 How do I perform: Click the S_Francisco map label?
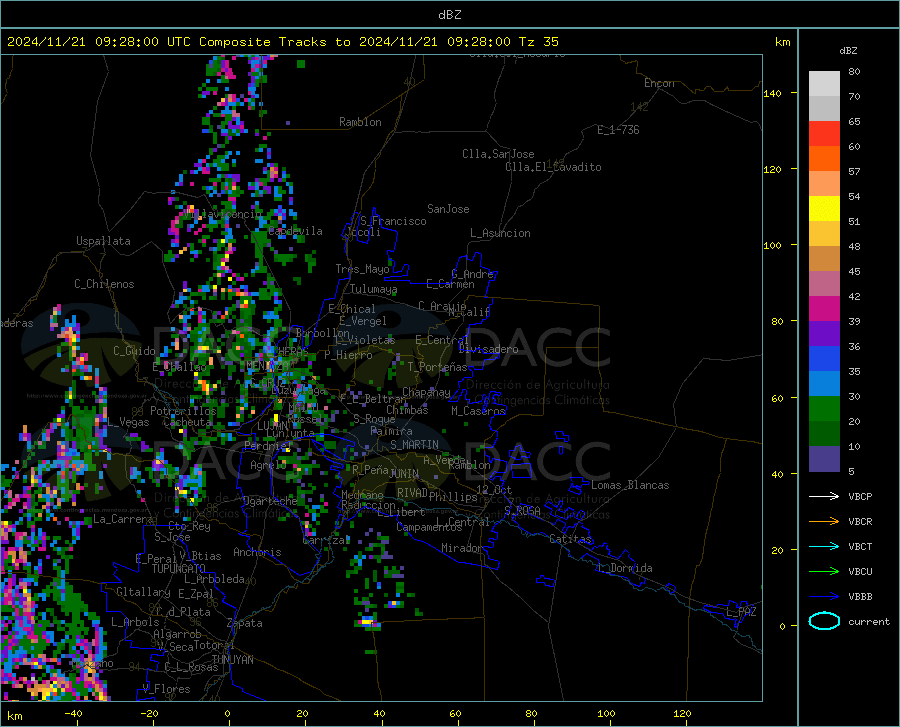(x=393, y=221)
